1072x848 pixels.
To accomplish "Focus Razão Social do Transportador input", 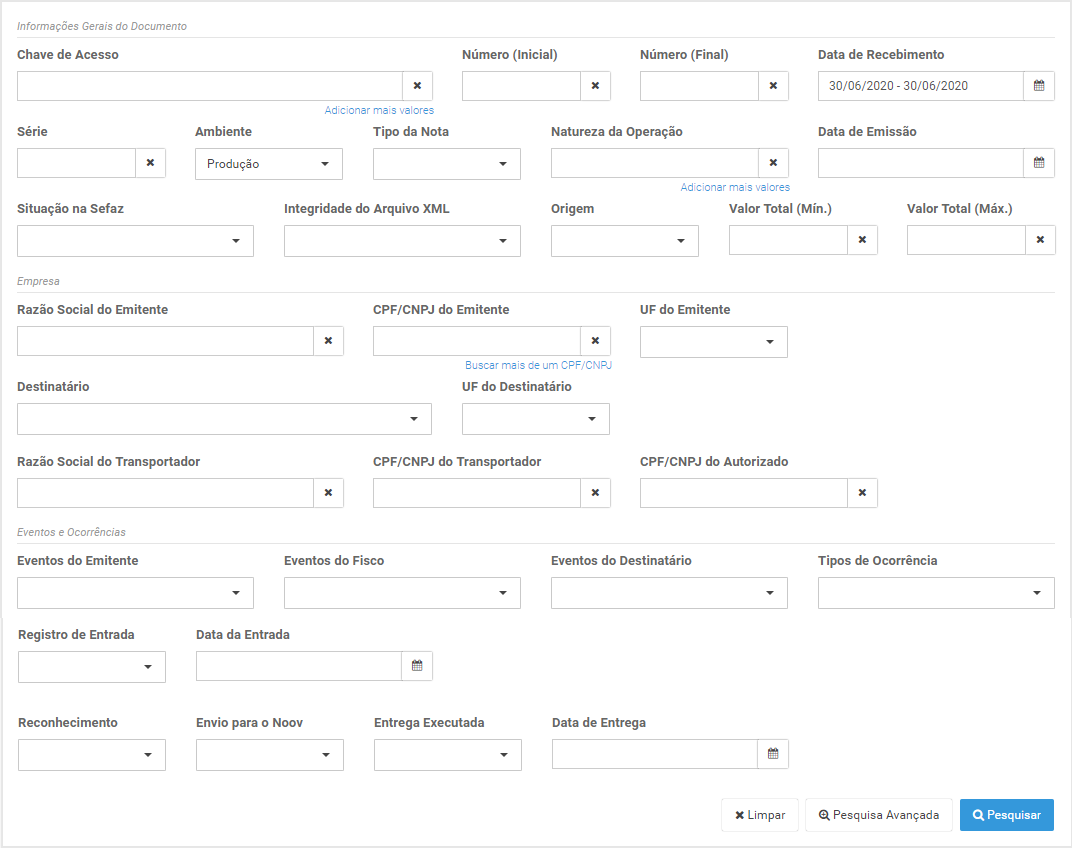I will tap(165, 493).
